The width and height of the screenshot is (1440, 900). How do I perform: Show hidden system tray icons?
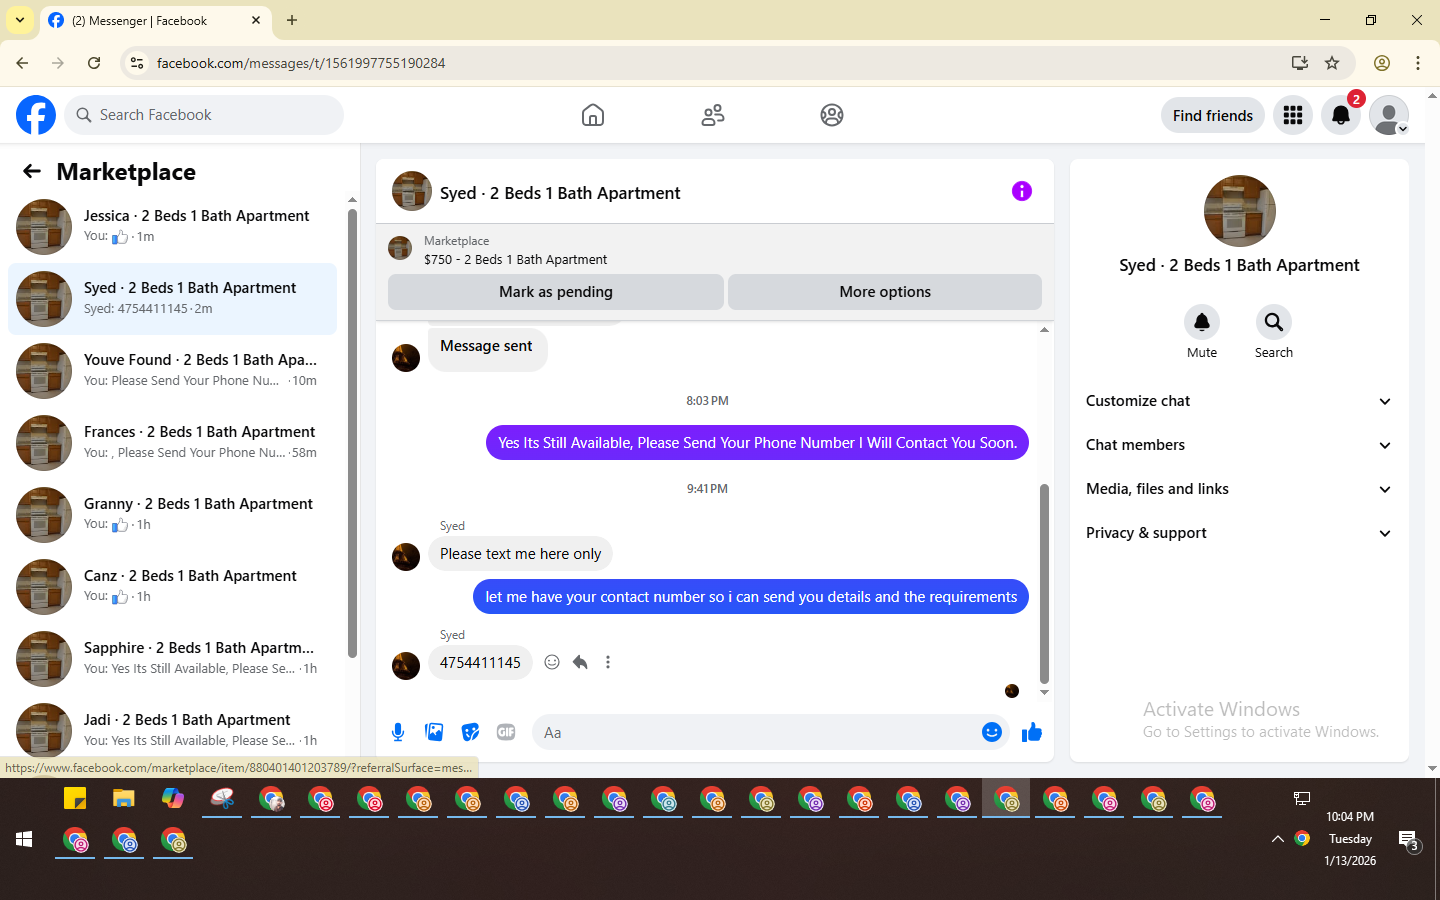[1277, 839]
